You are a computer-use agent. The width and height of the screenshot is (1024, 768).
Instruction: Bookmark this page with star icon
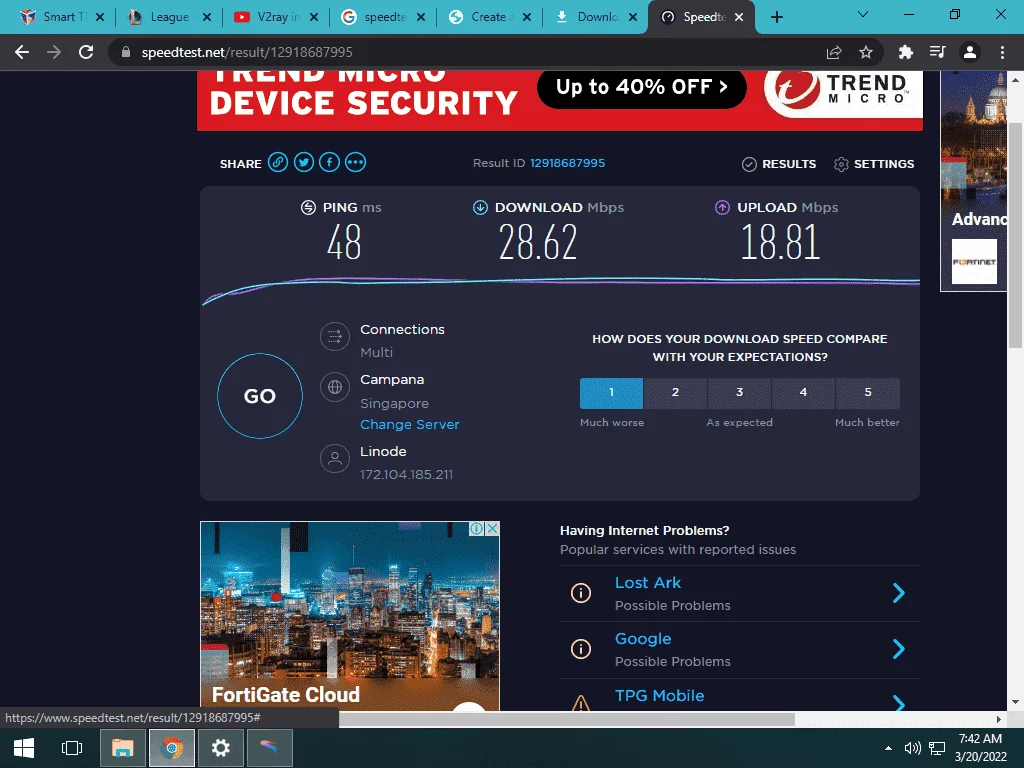[x=866, y=52]
